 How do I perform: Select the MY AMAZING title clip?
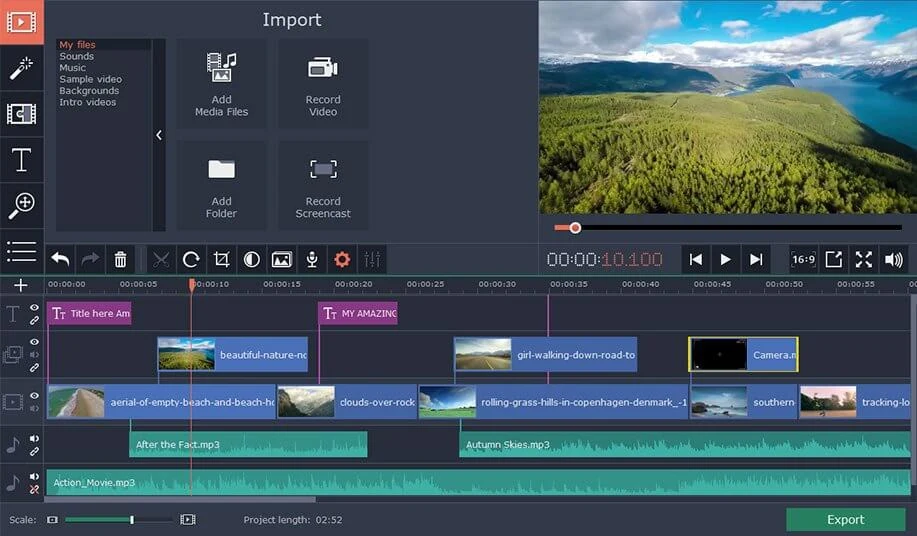click(x=358, y=313)
